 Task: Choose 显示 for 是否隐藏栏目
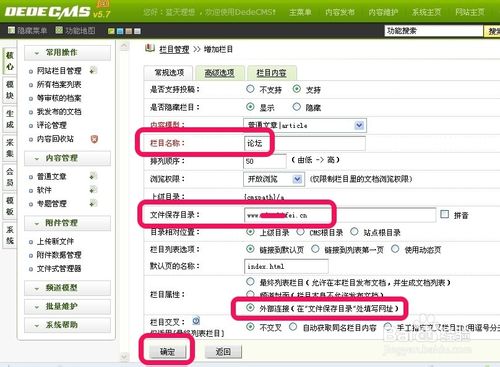[x=250, y=107]
